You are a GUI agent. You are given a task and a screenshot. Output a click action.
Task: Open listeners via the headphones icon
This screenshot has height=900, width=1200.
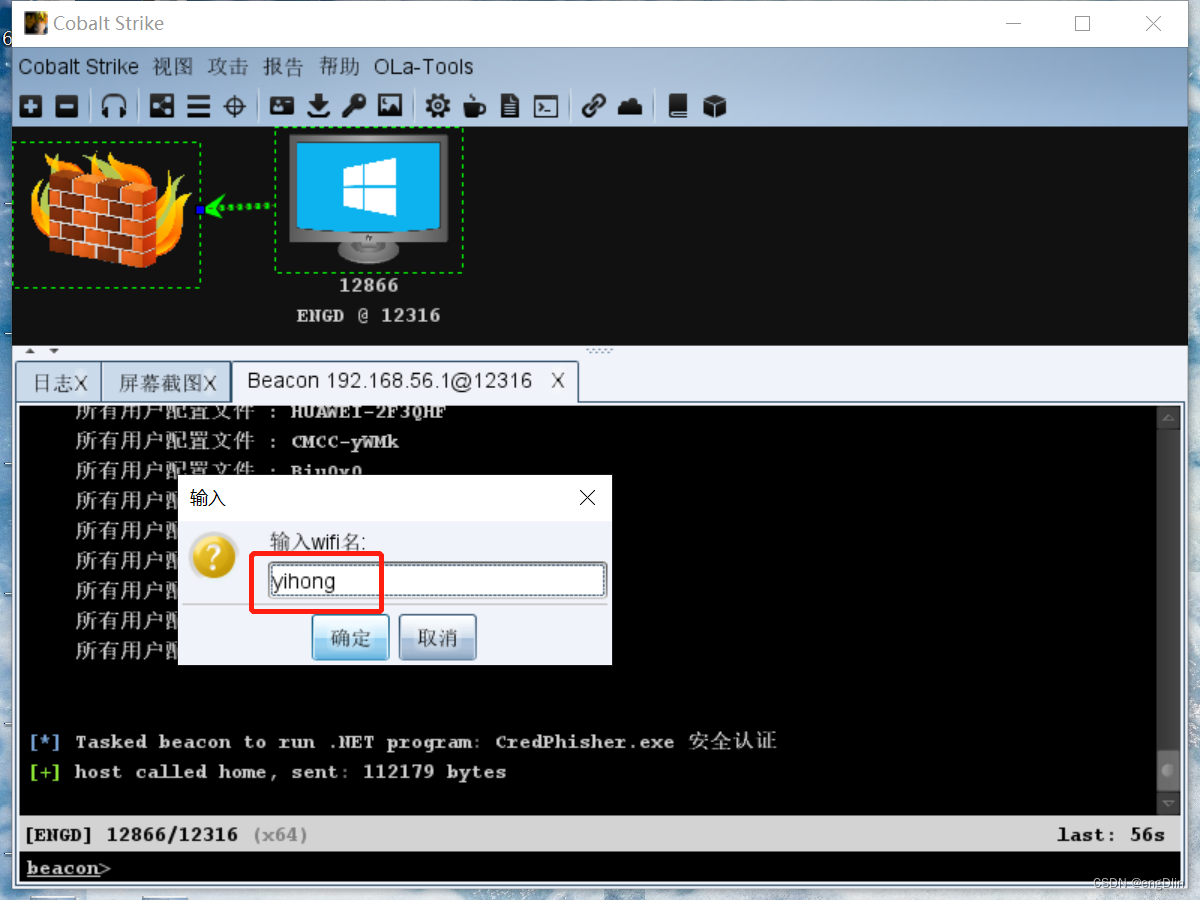click(x=114, y=106)
